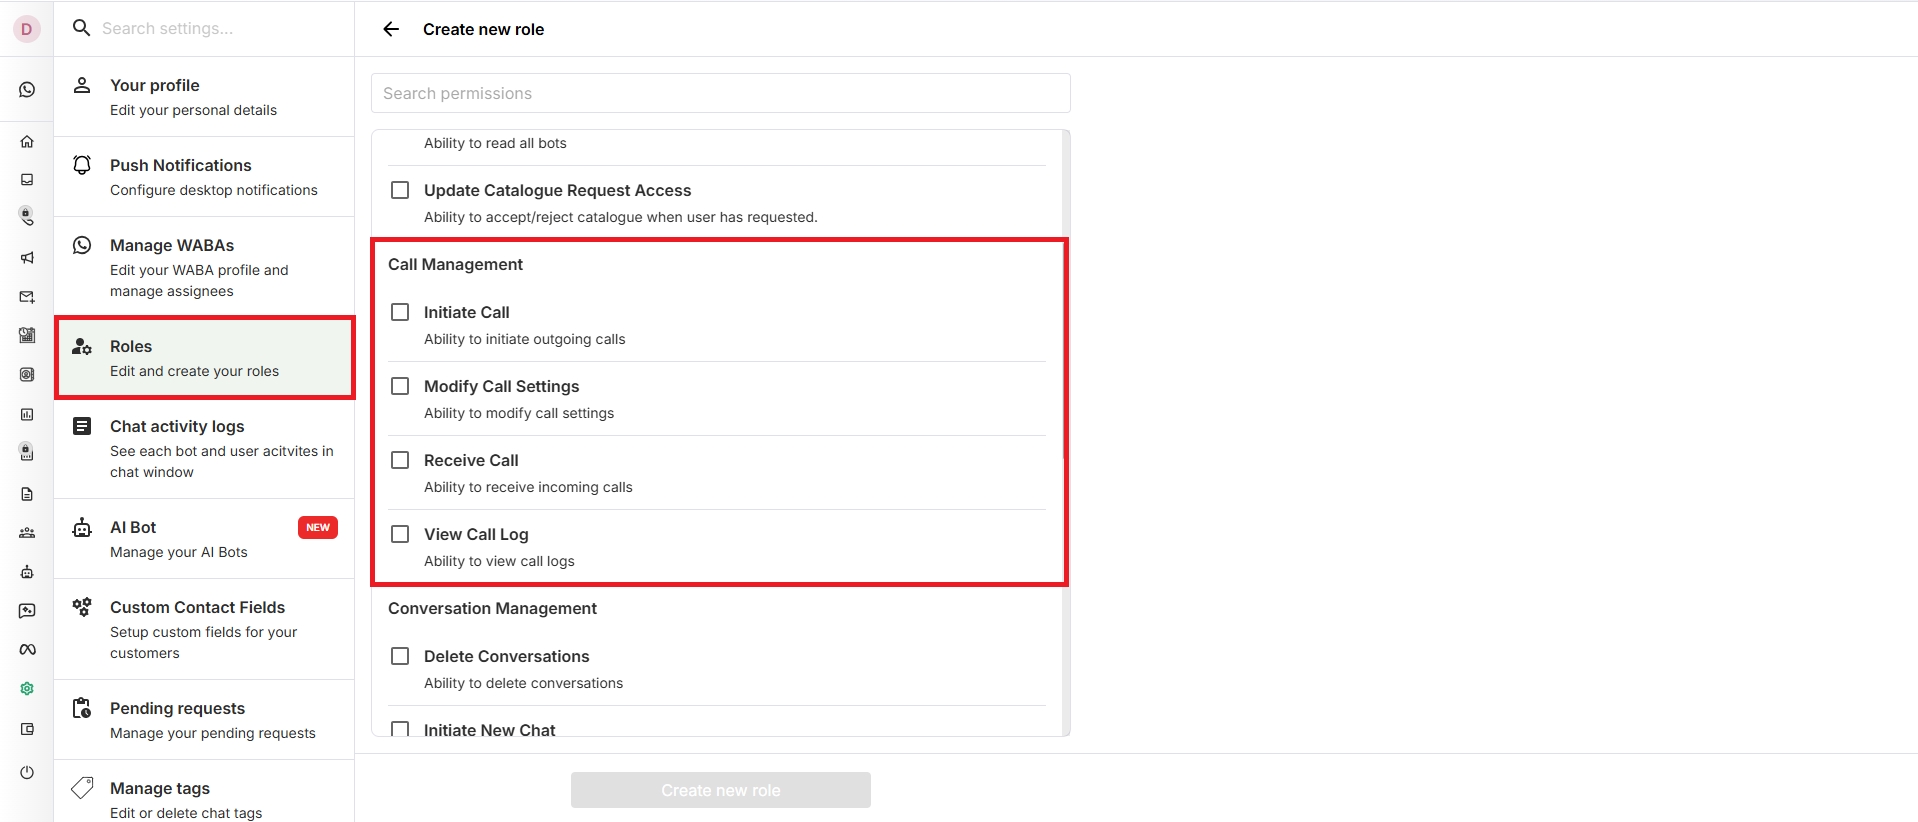The width and height of the screenshot is (1918, 822).
Task: Click the user avatar with letter D
Action: [x=27, y=29]
